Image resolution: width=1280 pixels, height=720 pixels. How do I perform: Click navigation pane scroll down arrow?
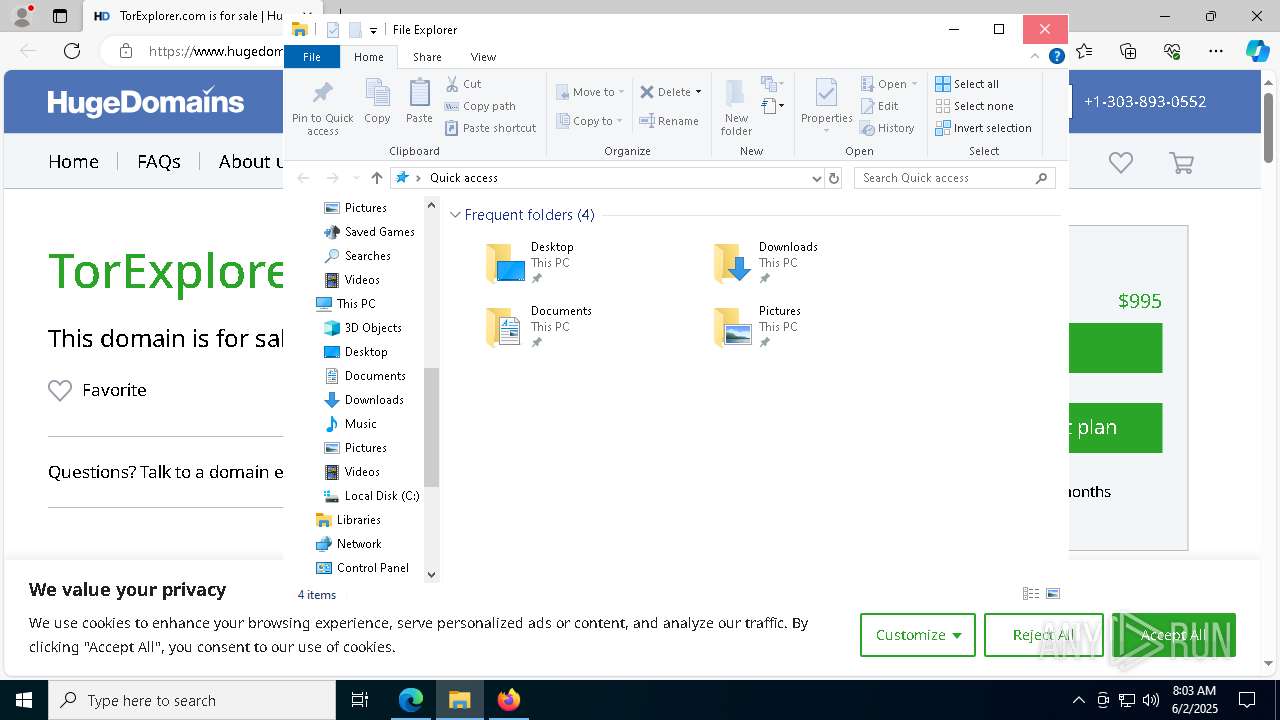pos(432,574)
